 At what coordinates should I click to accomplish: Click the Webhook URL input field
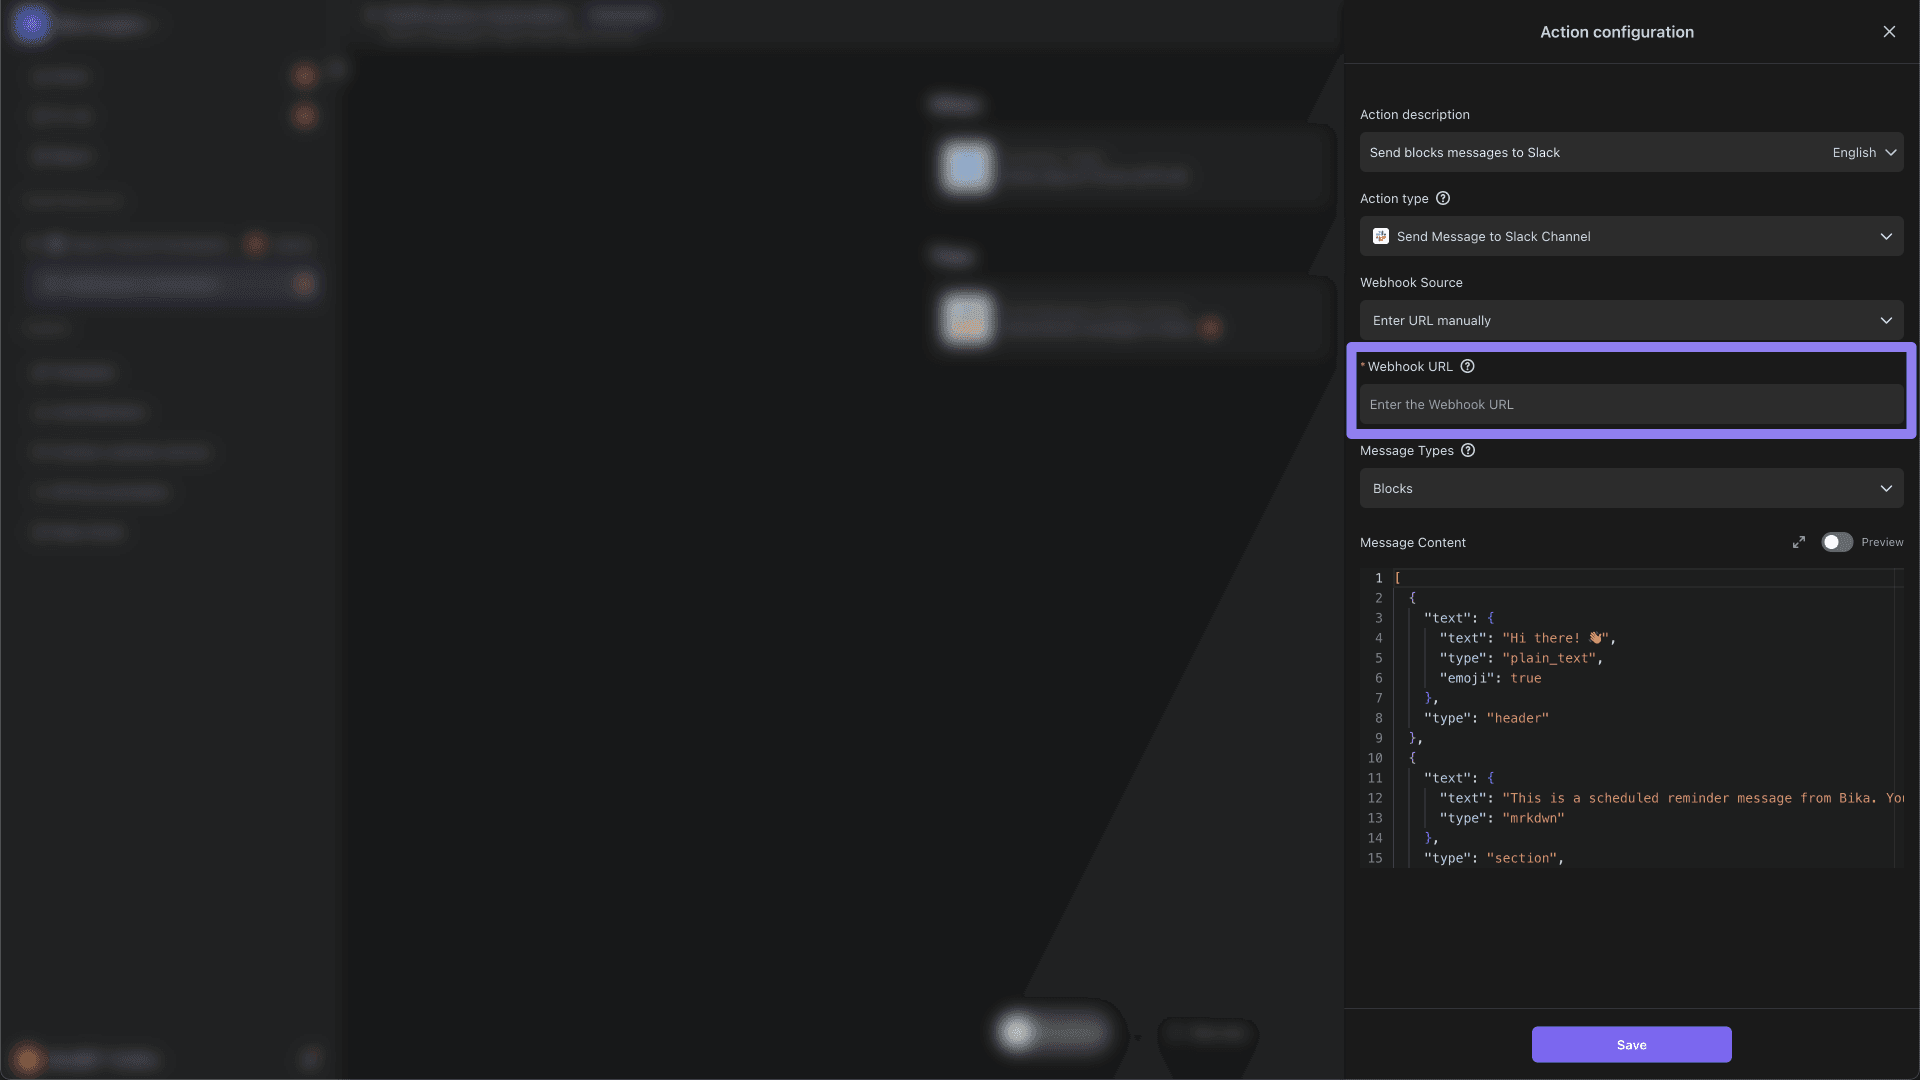tap(1631, 405)
